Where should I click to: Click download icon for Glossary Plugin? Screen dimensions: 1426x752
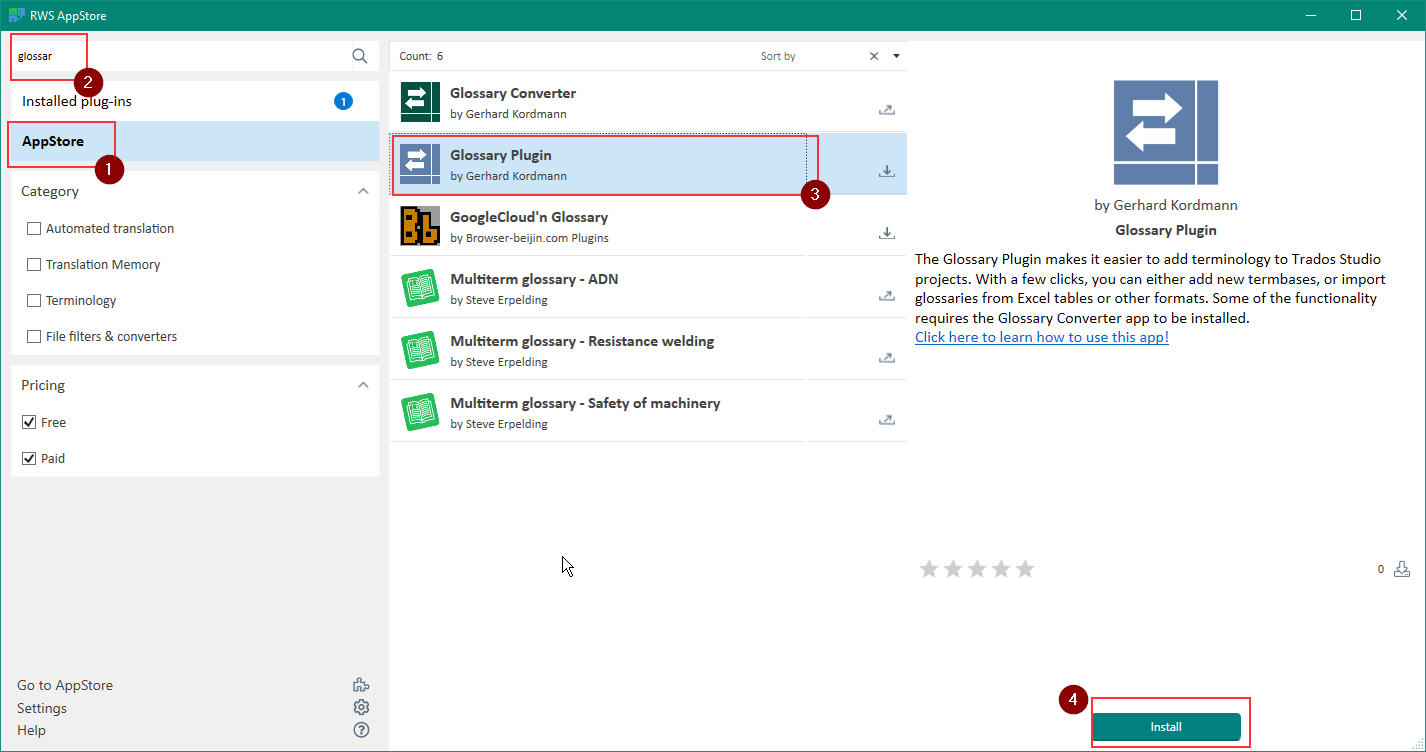tap(886, 171)
